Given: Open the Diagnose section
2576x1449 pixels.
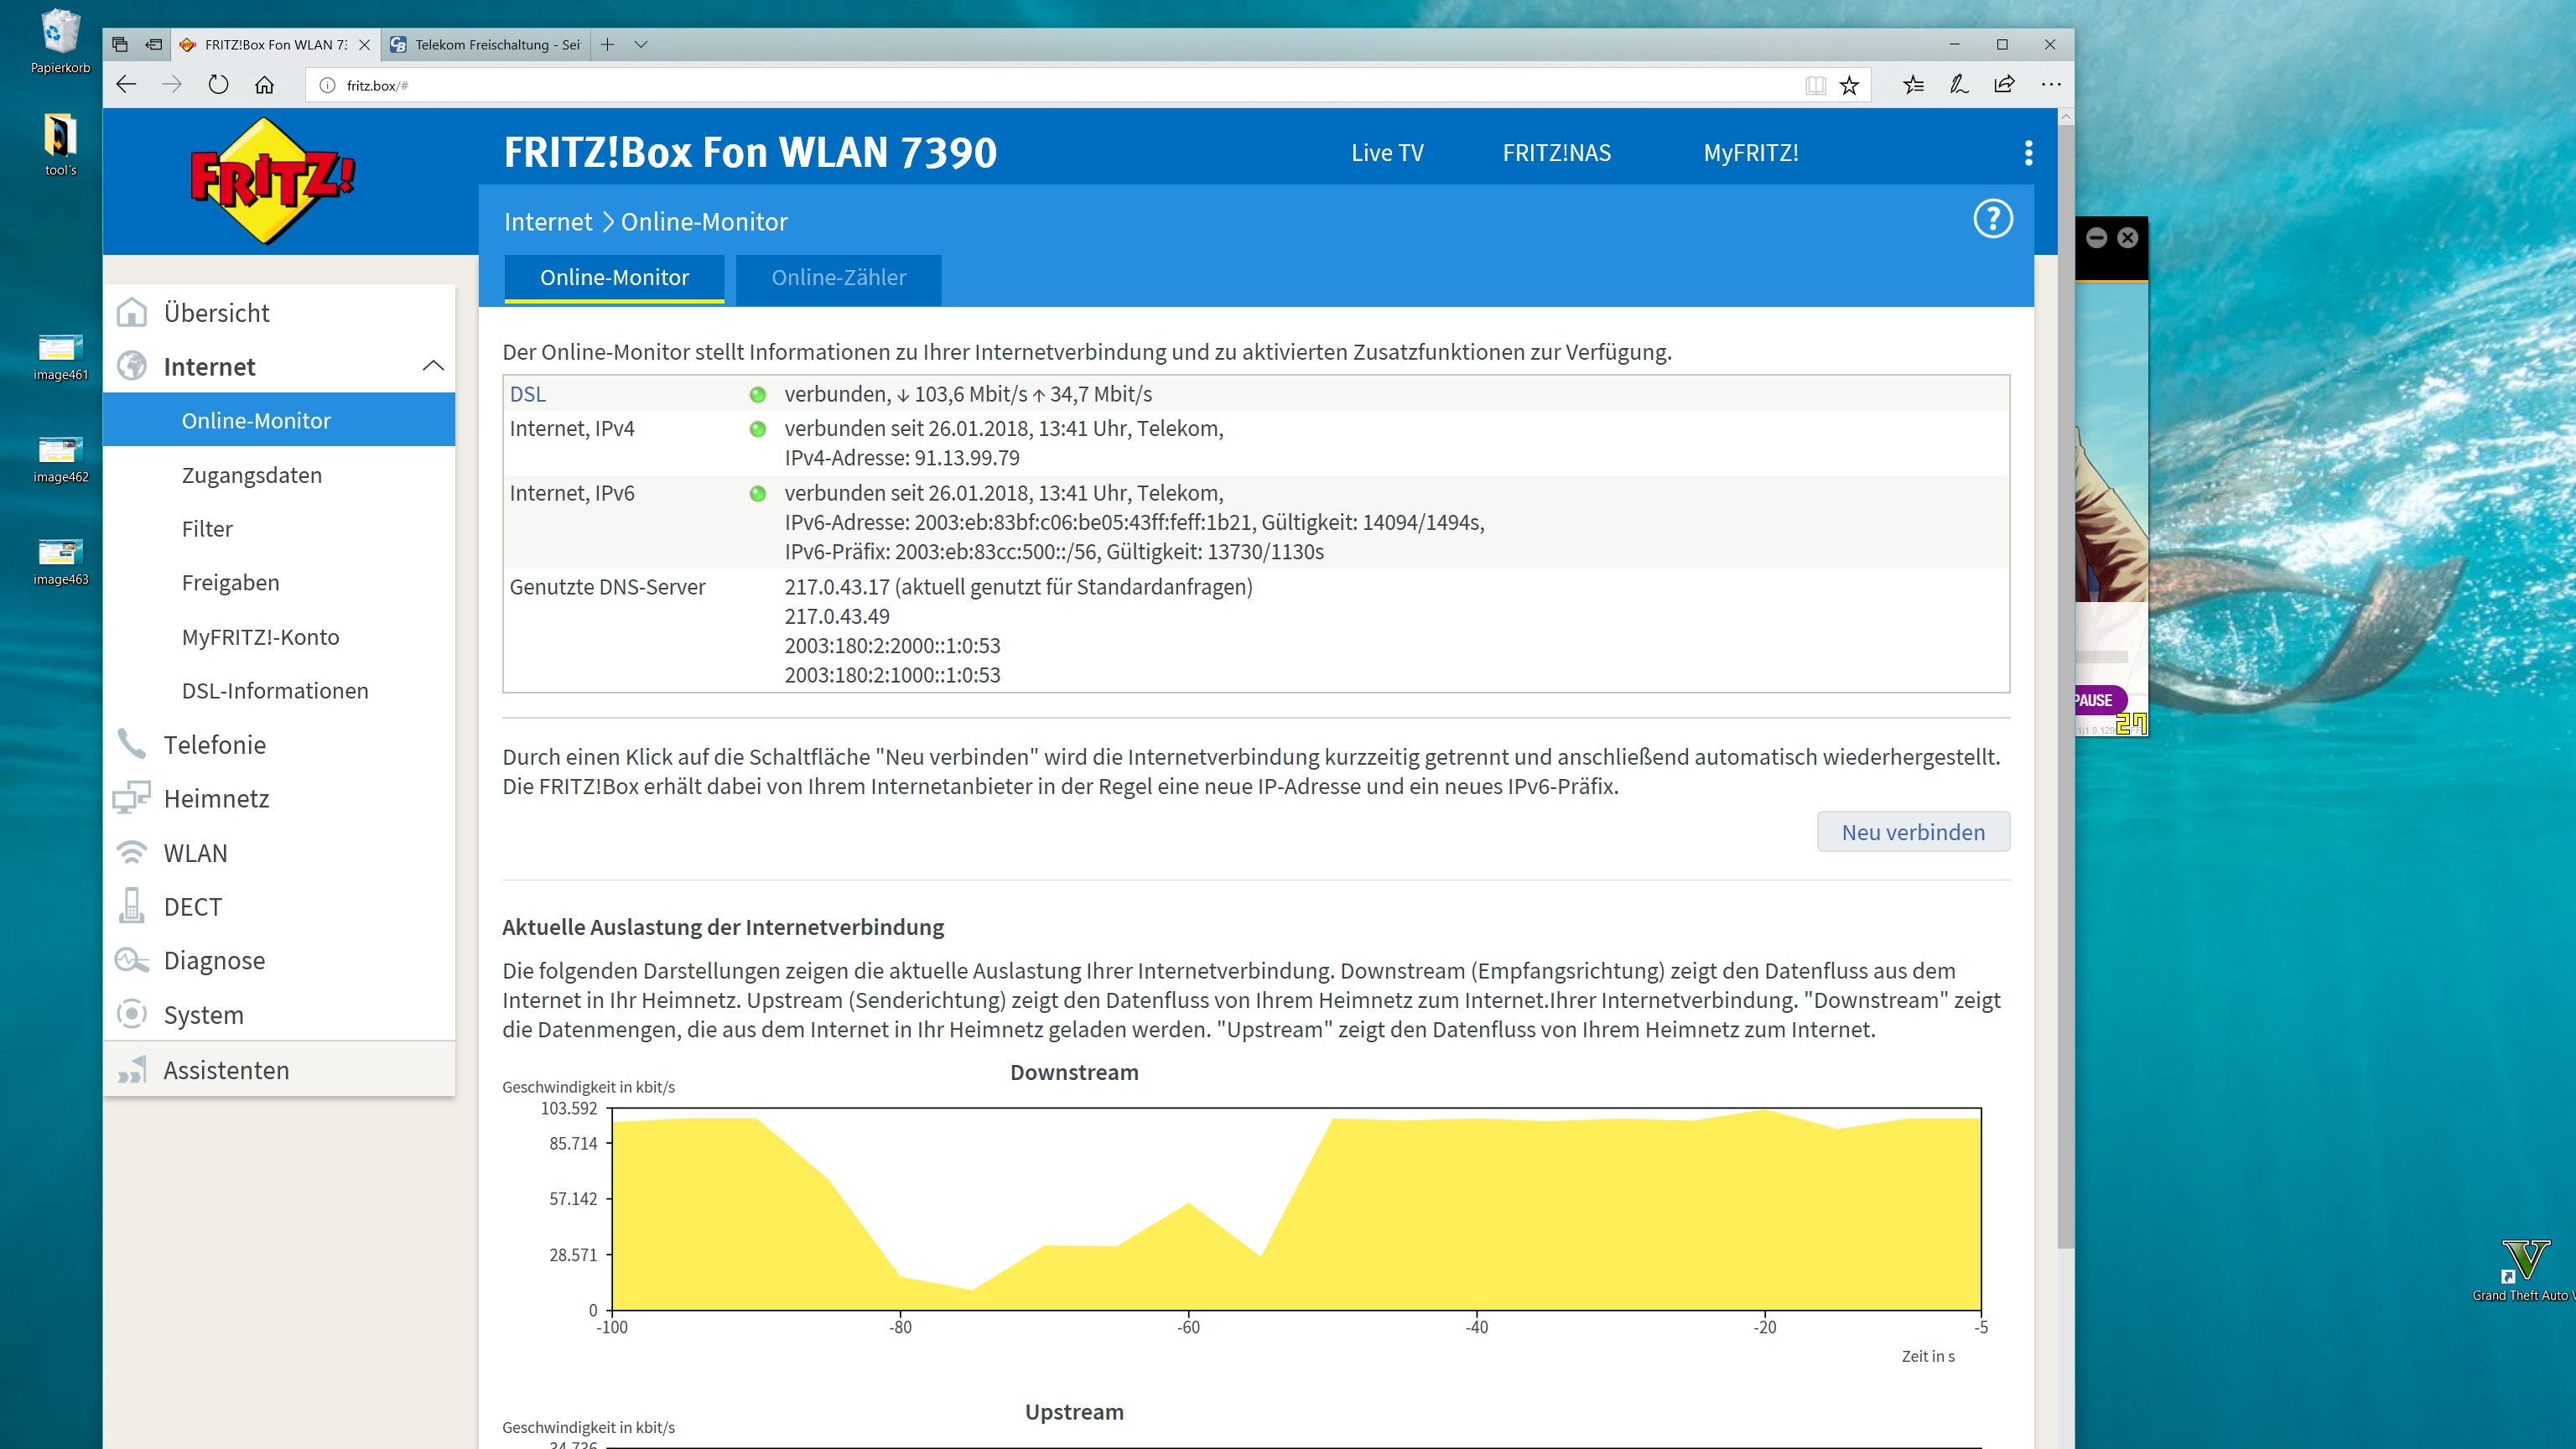Looking at the screenshot, I should 214,960.
